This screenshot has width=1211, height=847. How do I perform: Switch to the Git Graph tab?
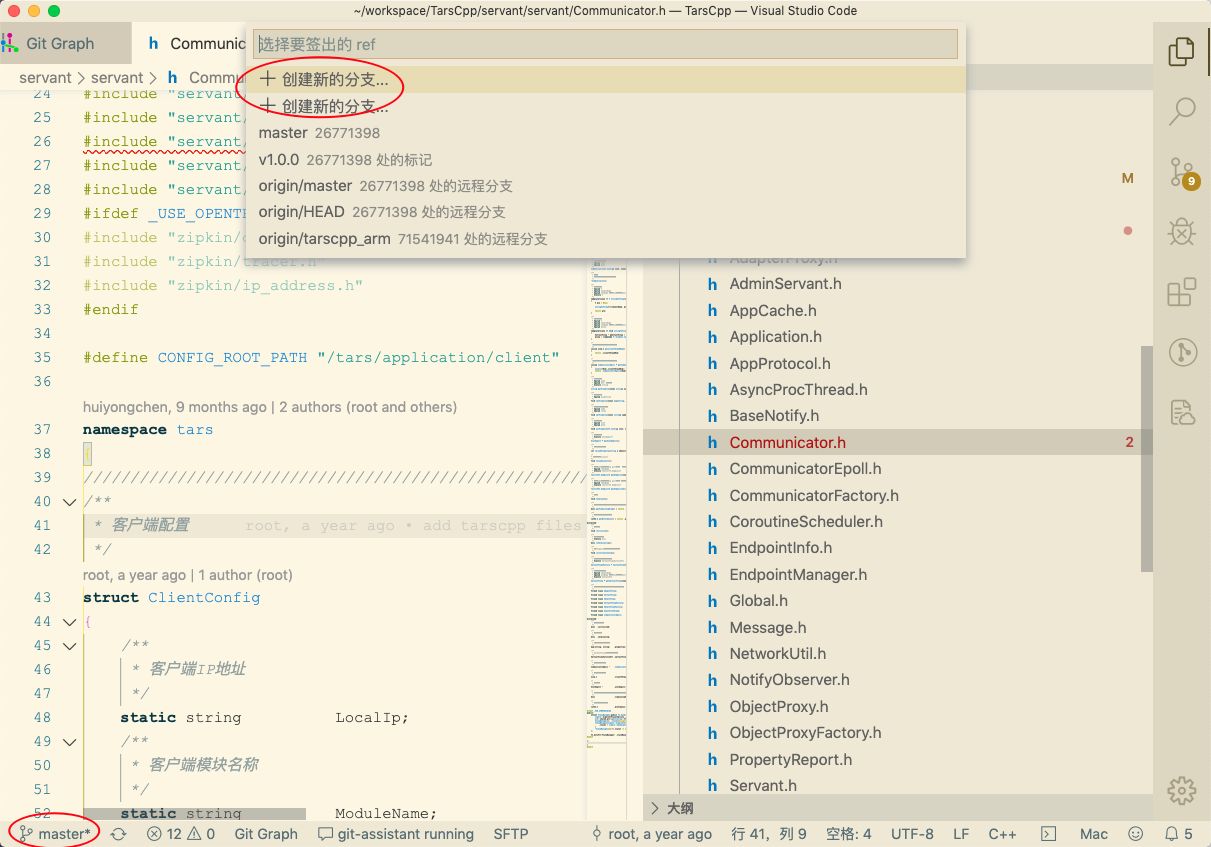(60, 44)
